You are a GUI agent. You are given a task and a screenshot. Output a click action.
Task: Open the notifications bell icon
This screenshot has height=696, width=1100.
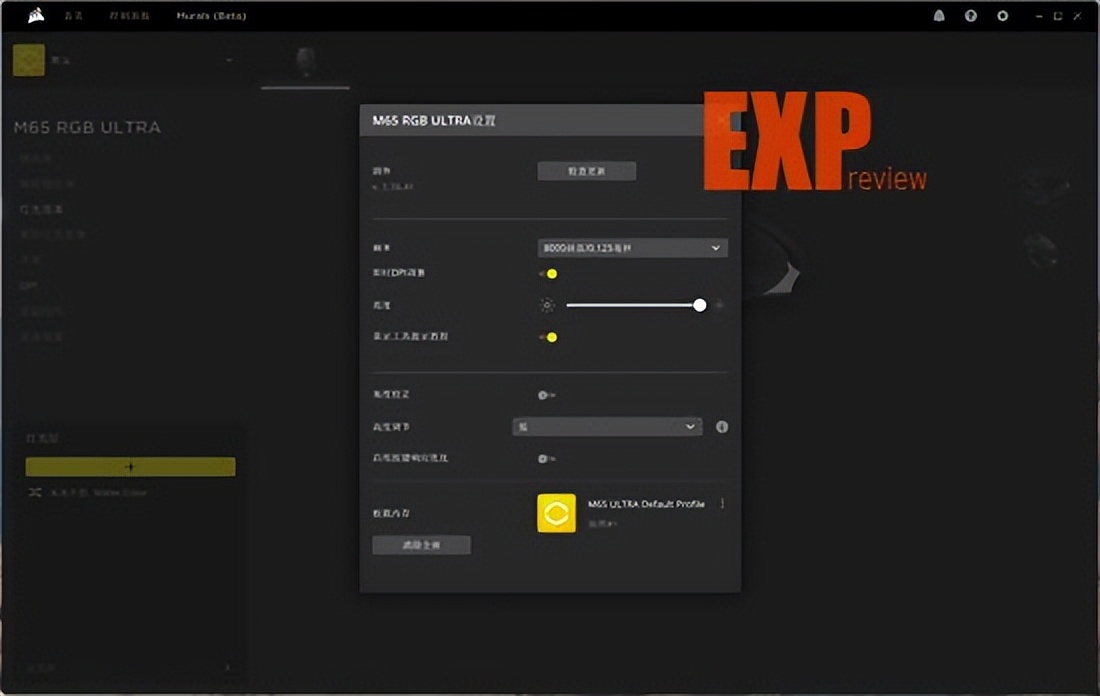(x=939, y=16)
